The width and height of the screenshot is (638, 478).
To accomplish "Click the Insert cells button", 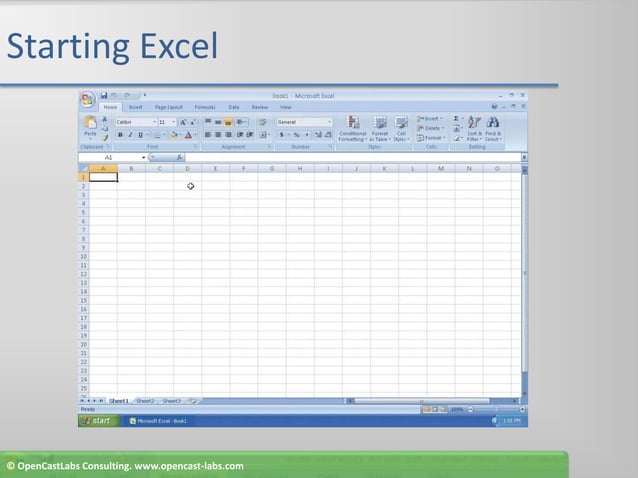I will click(430, 119).
